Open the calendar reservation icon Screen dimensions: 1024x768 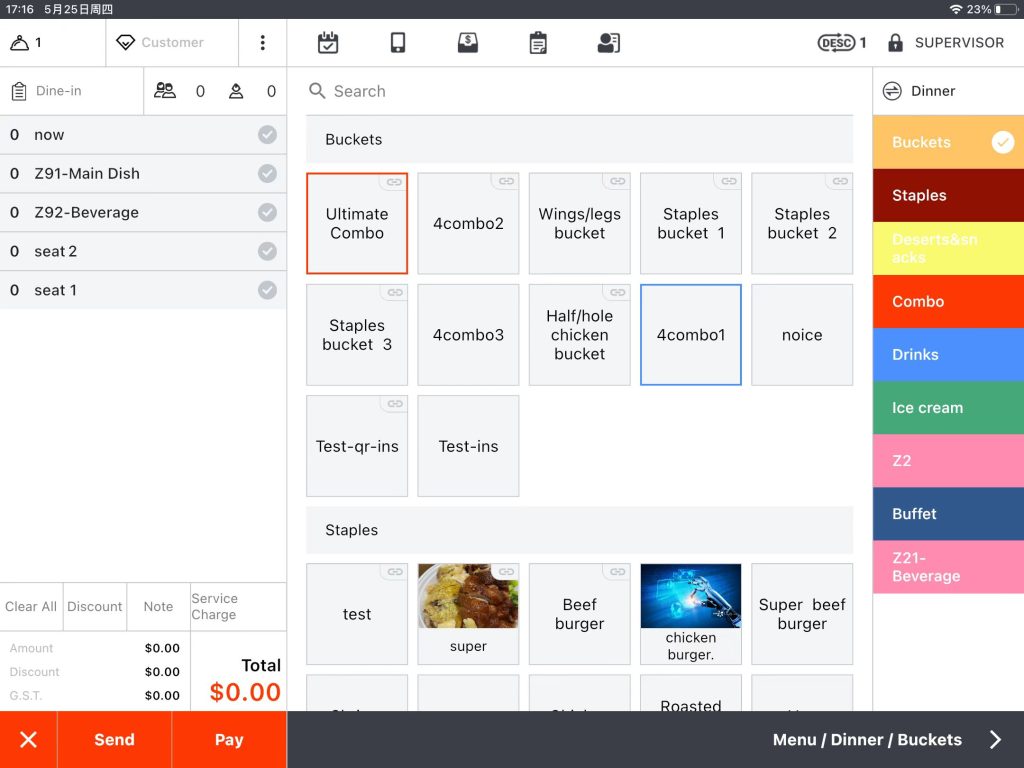(328, 43)
